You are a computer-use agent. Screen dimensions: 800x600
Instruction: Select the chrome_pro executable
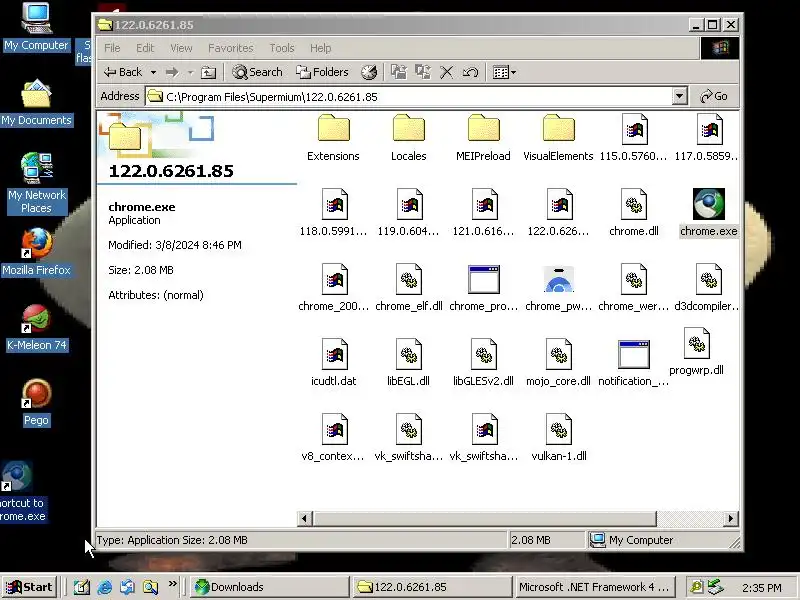483,287
